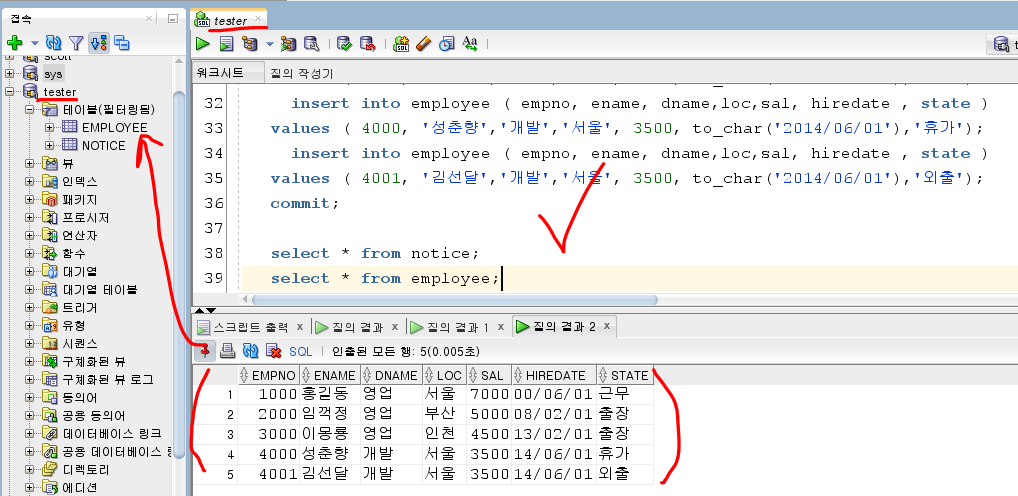The image size is (1018, 496).
Task: Select the 질의 결과 2 tab
Action: click(x=565, y=327)
